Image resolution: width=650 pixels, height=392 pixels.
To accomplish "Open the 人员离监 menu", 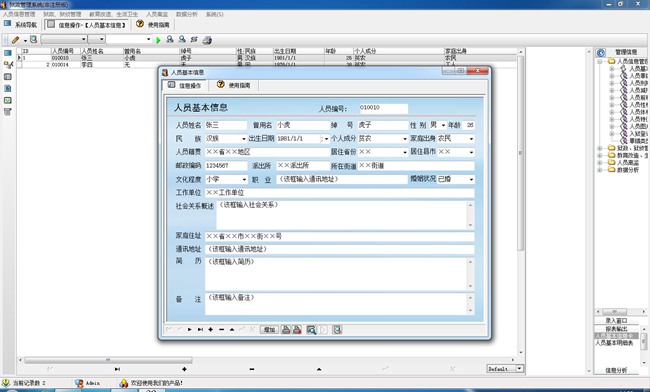I will coord(157,14).
